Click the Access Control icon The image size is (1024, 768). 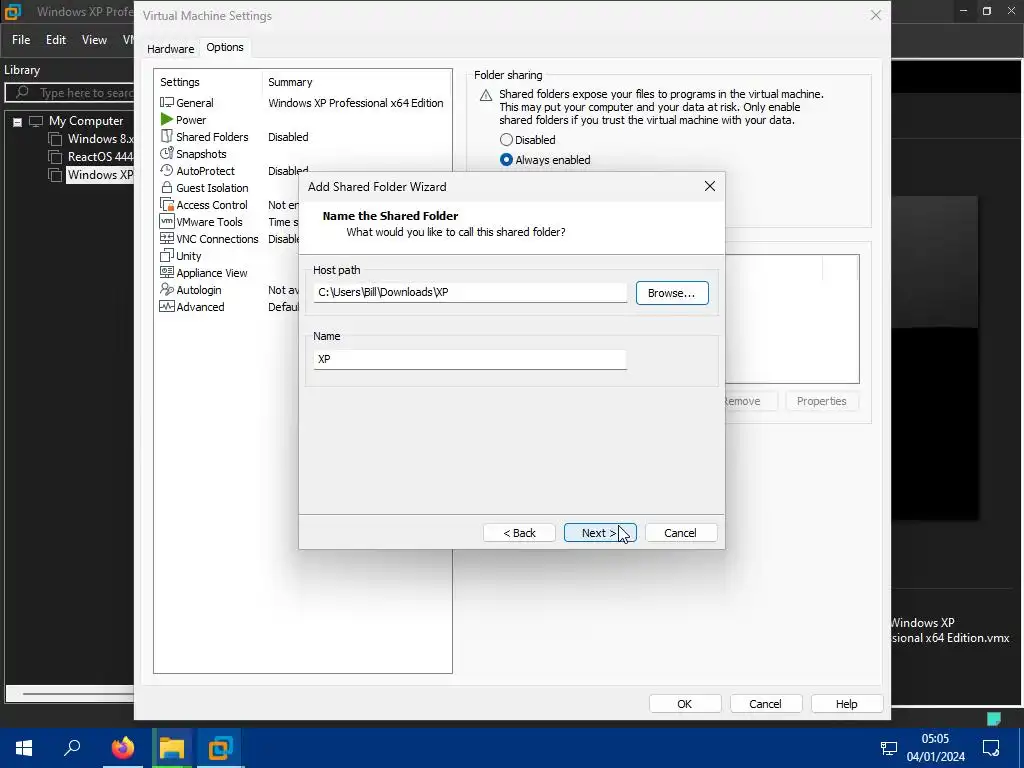click(167, 204)
